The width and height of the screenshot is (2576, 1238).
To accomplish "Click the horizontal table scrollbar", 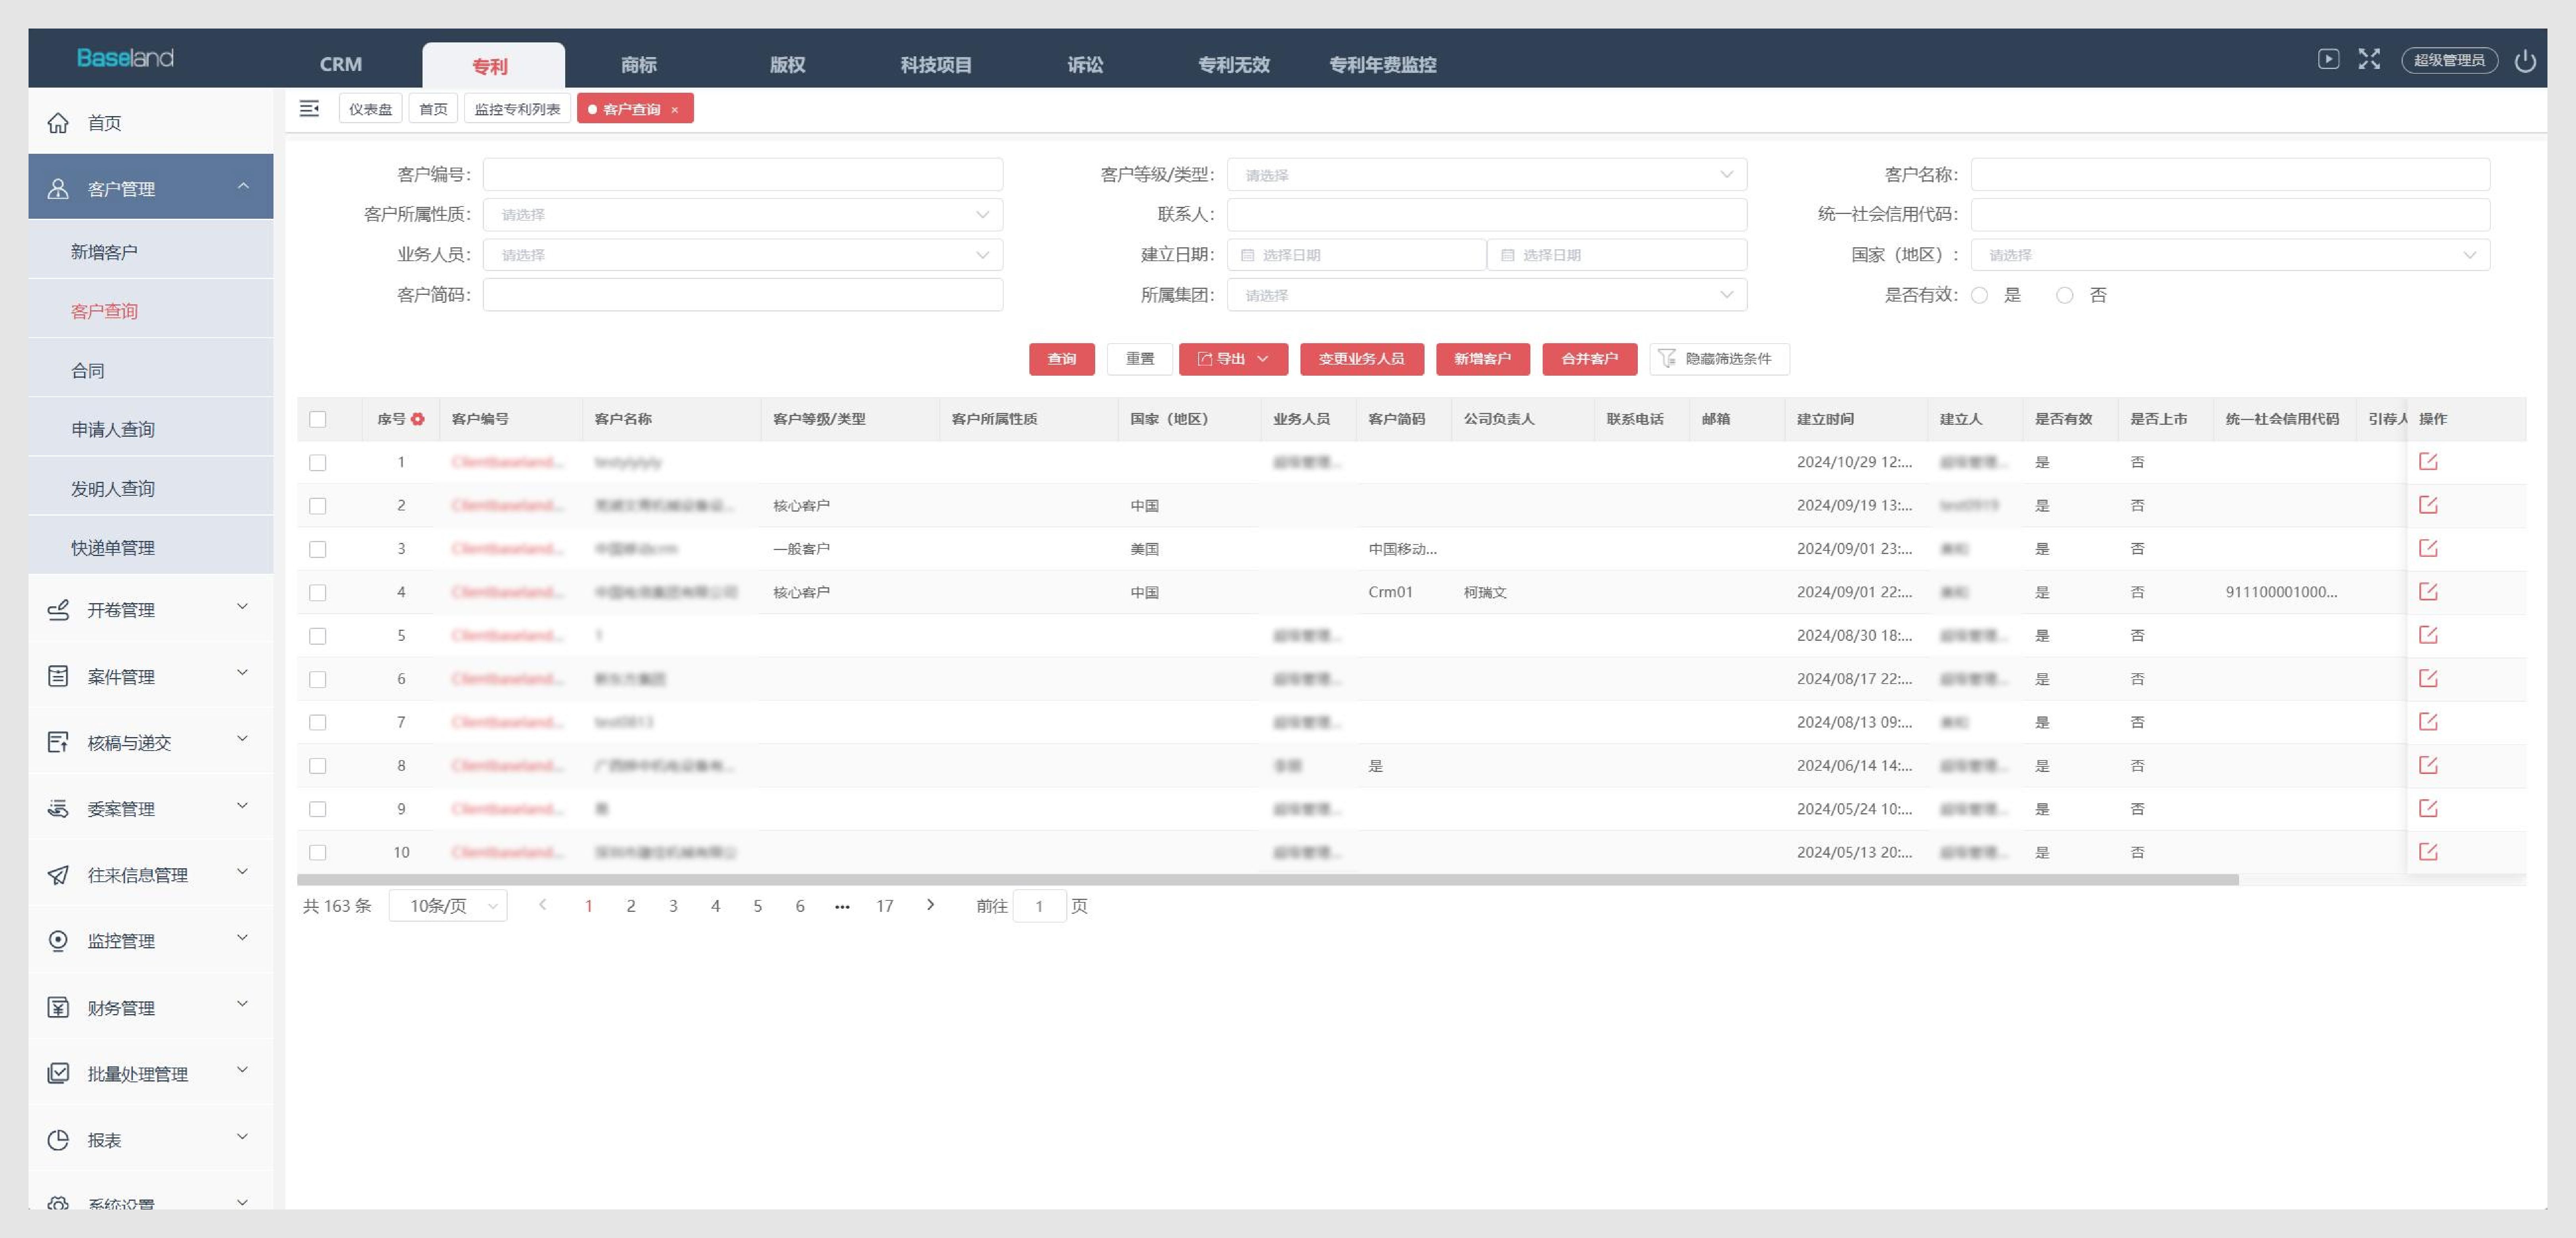I will 1267,880.
